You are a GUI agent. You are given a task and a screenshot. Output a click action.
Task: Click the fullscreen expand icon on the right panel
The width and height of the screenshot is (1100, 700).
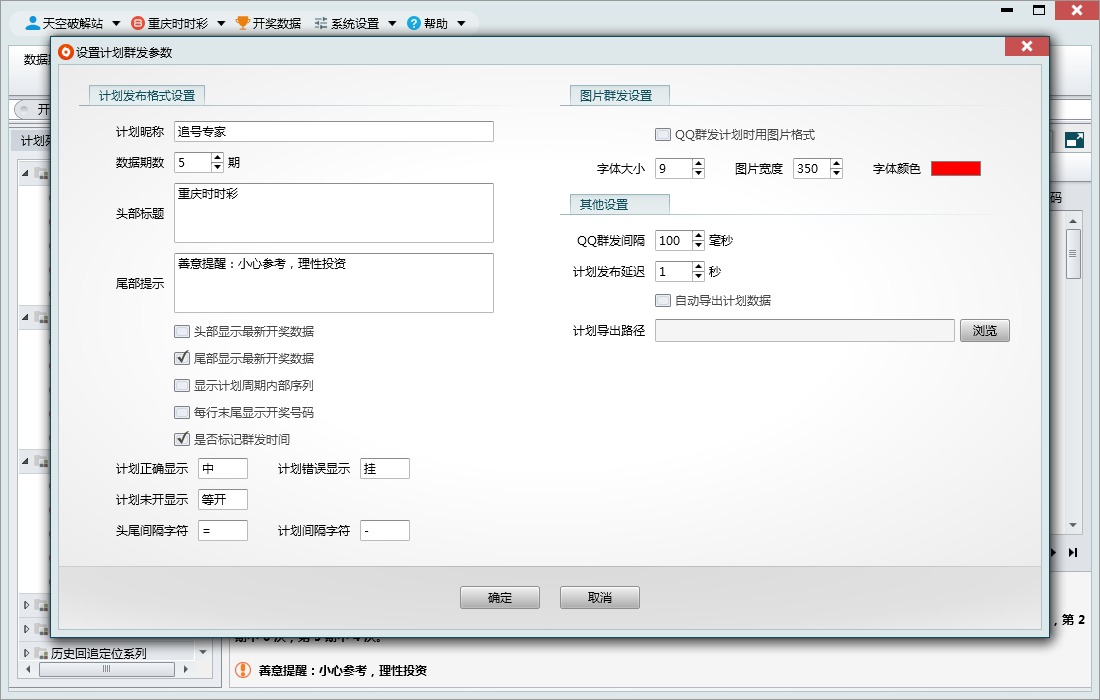[x=1072, y=140]
